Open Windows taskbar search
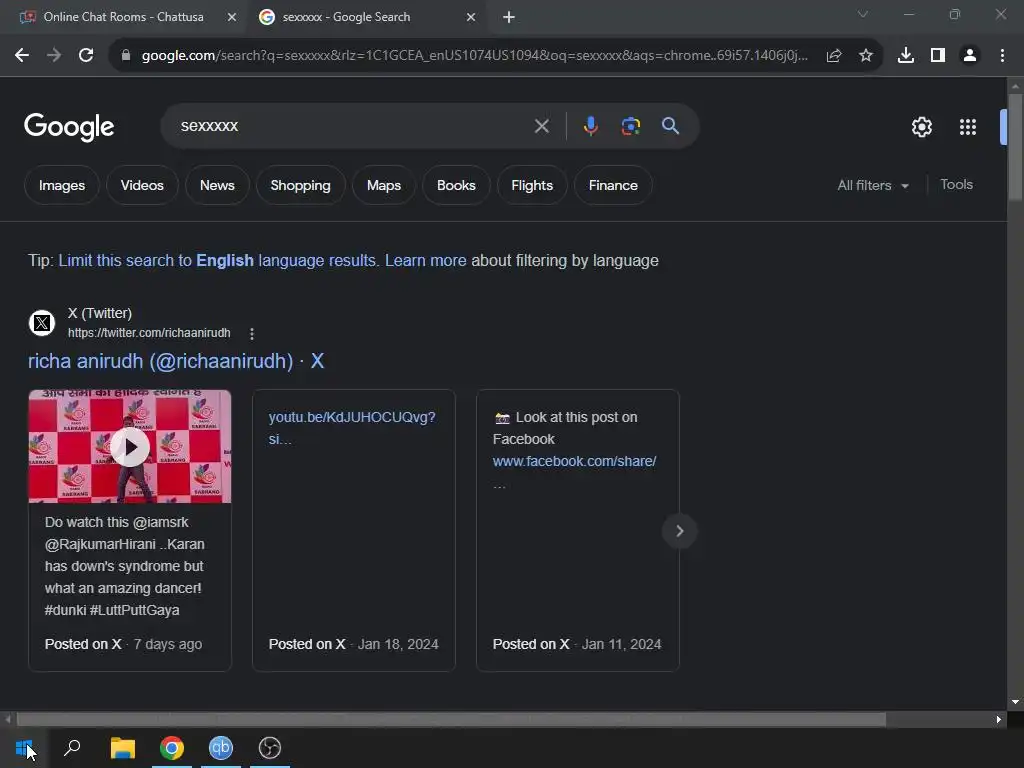Screen dimensions: 1024x768 (72, 748)
